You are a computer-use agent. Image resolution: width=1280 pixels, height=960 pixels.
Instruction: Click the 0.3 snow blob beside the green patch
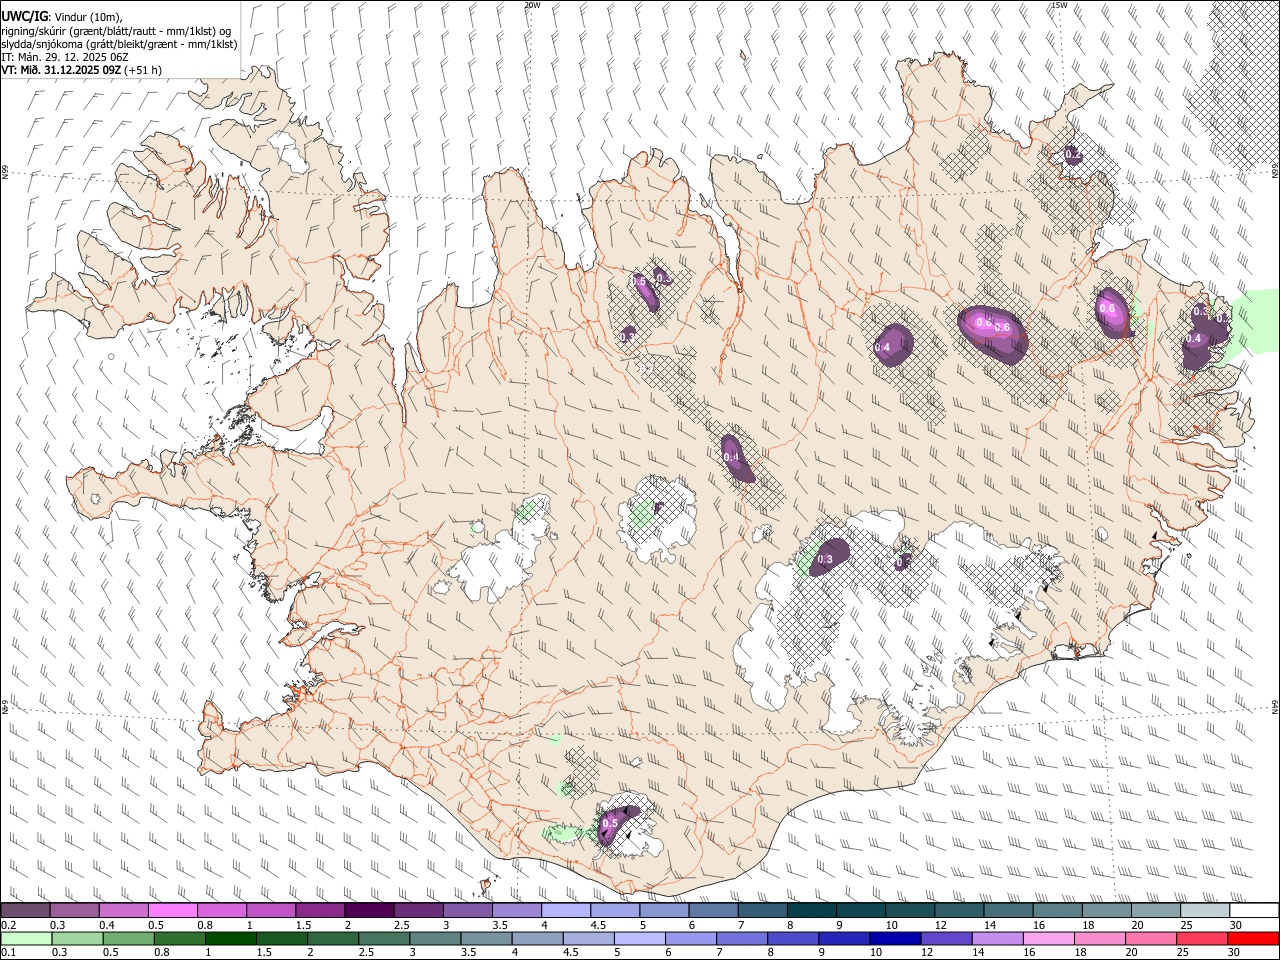point(831,556)
